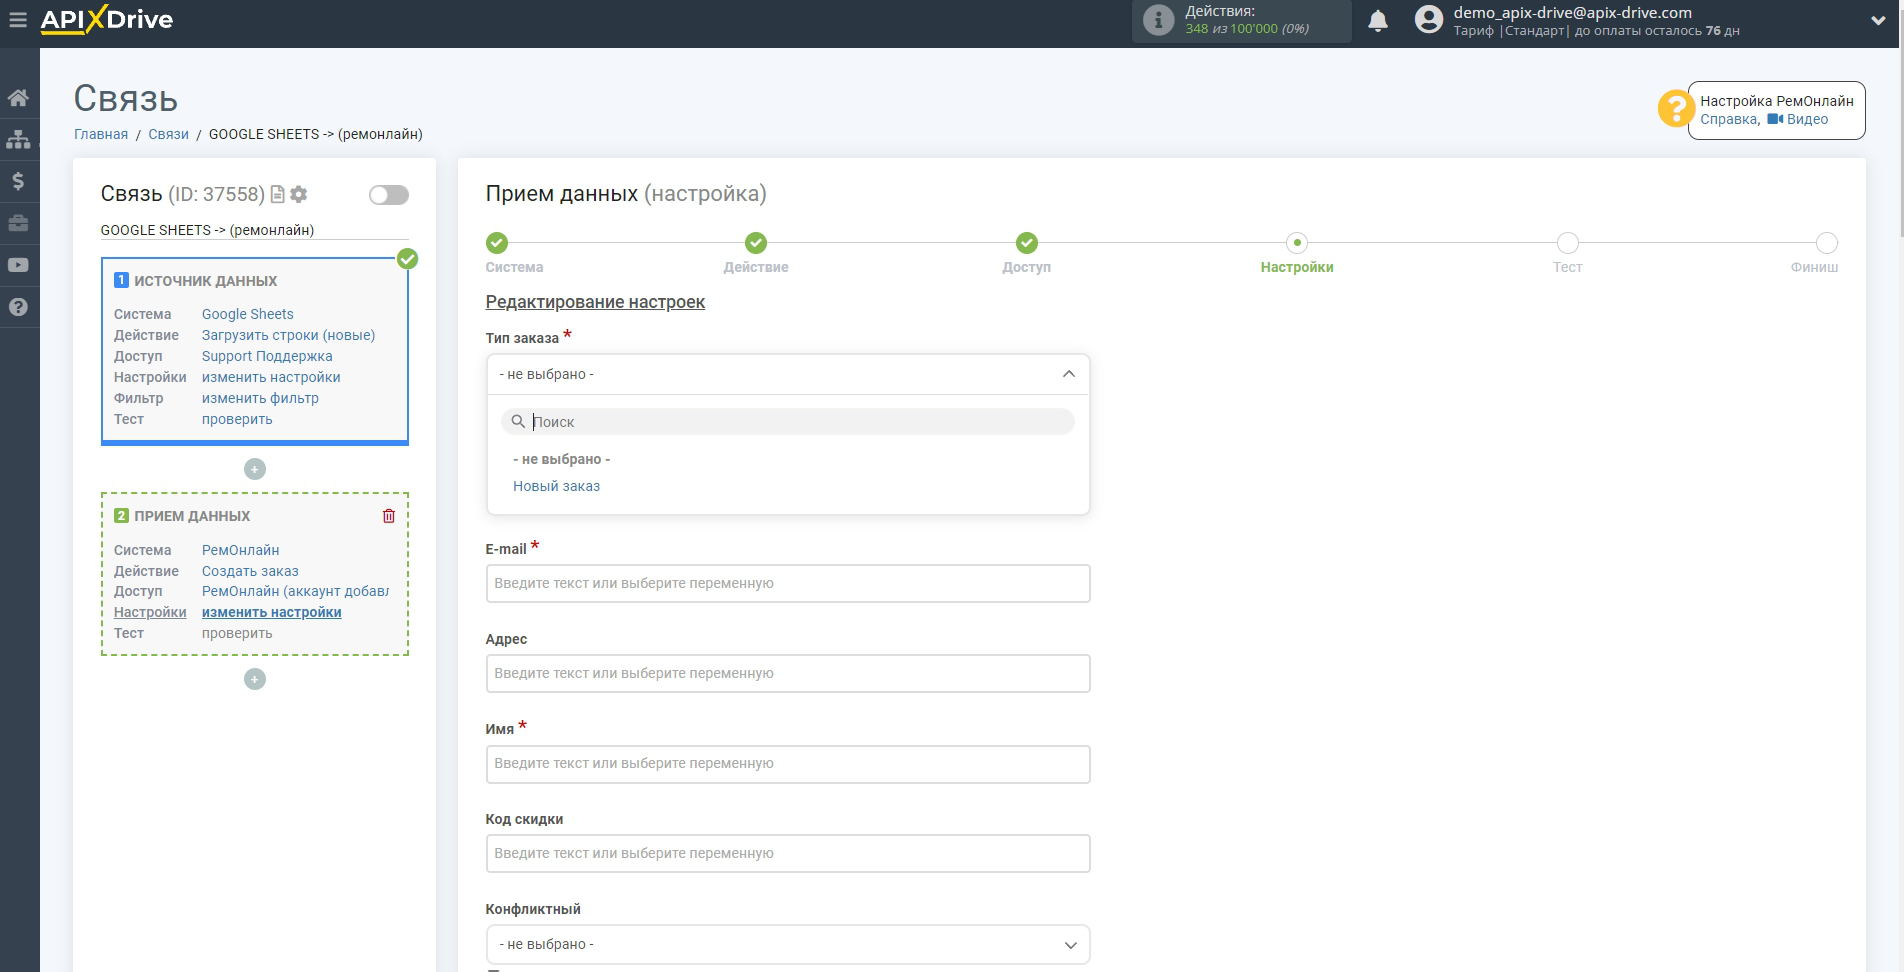The height and width of the screenshot is (972, 1904).
Task: Open the billing dollar sidebar icon
Action: (18, 181)
